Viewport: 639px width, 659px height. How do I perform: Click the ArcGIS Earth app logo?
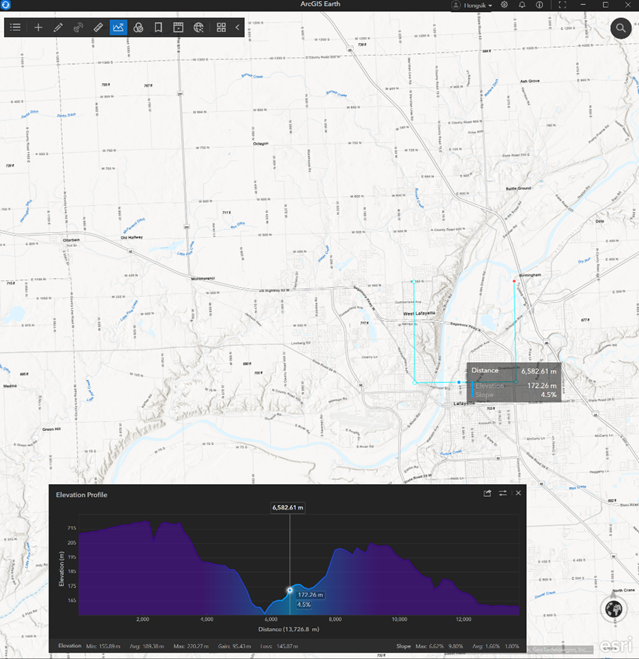(5, 5)
